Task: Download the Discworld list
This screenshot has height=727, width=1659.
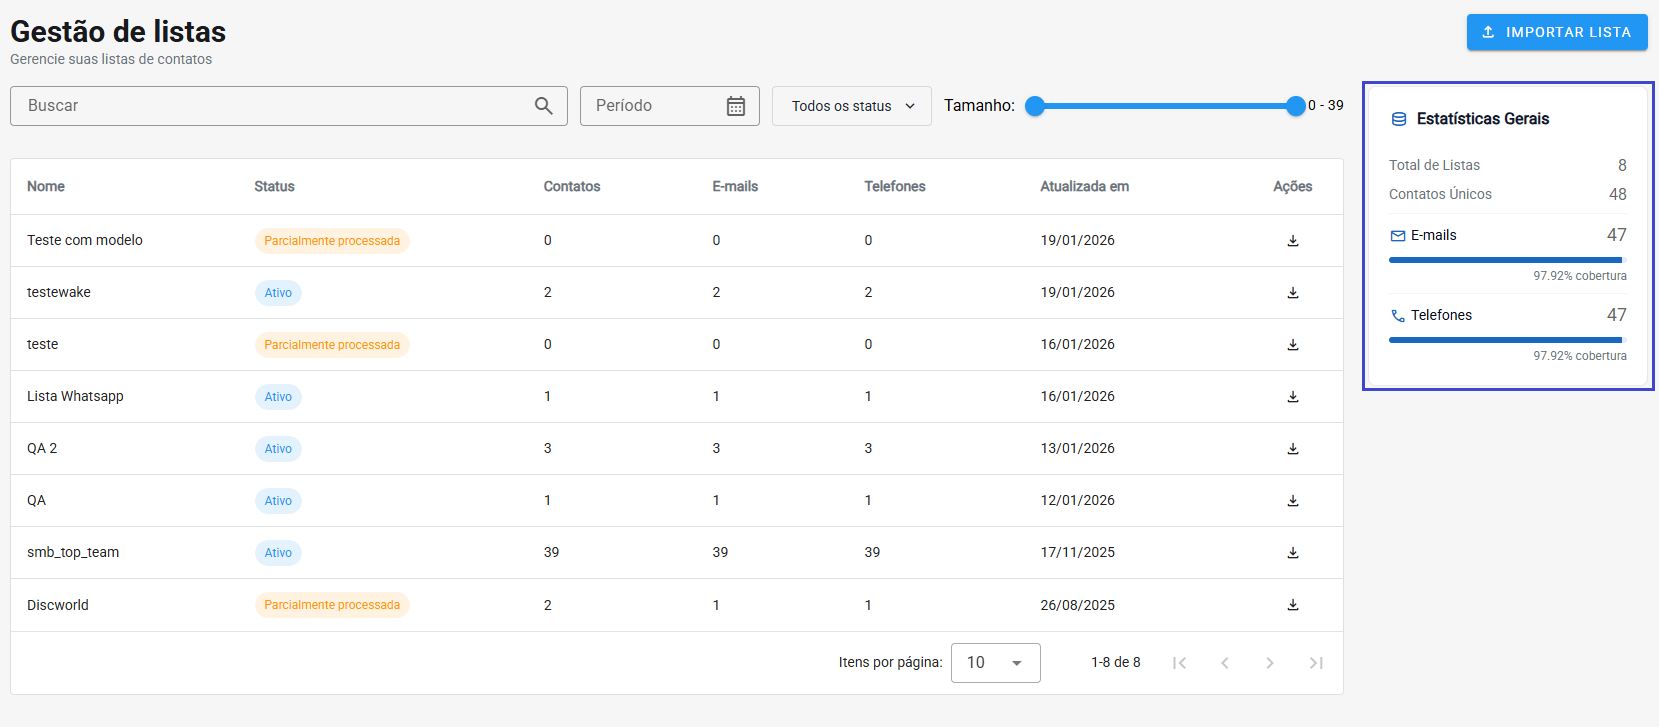Action: pos(1292,605)
